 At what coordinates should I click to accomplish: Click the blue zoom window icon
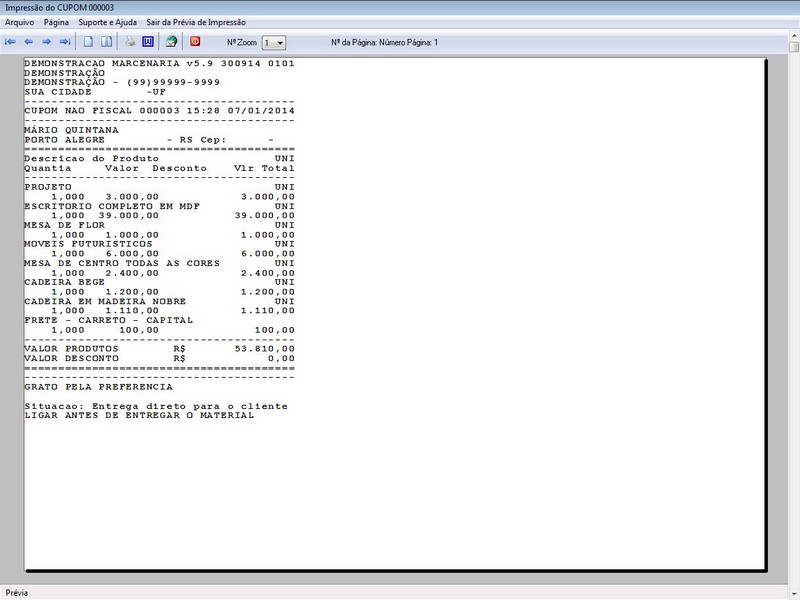(x=148, y=42)
